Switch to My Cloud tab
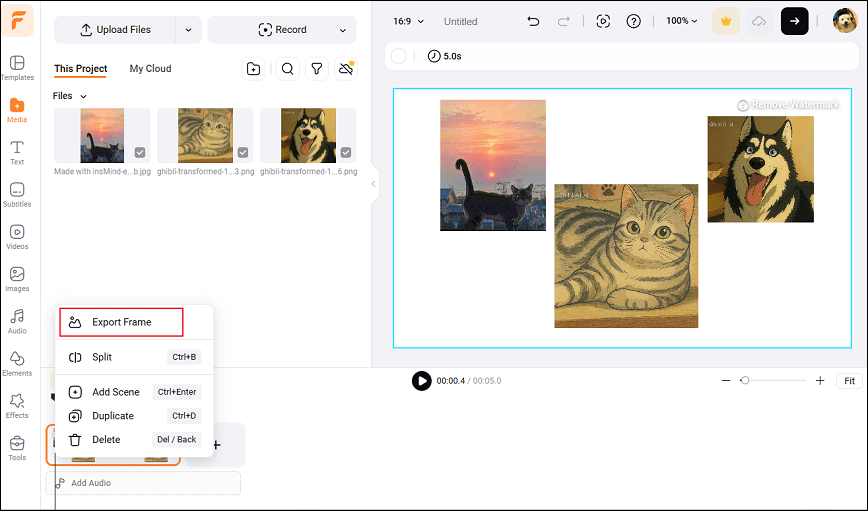Screen dimensions: 868x511 (x=150, y=69)
